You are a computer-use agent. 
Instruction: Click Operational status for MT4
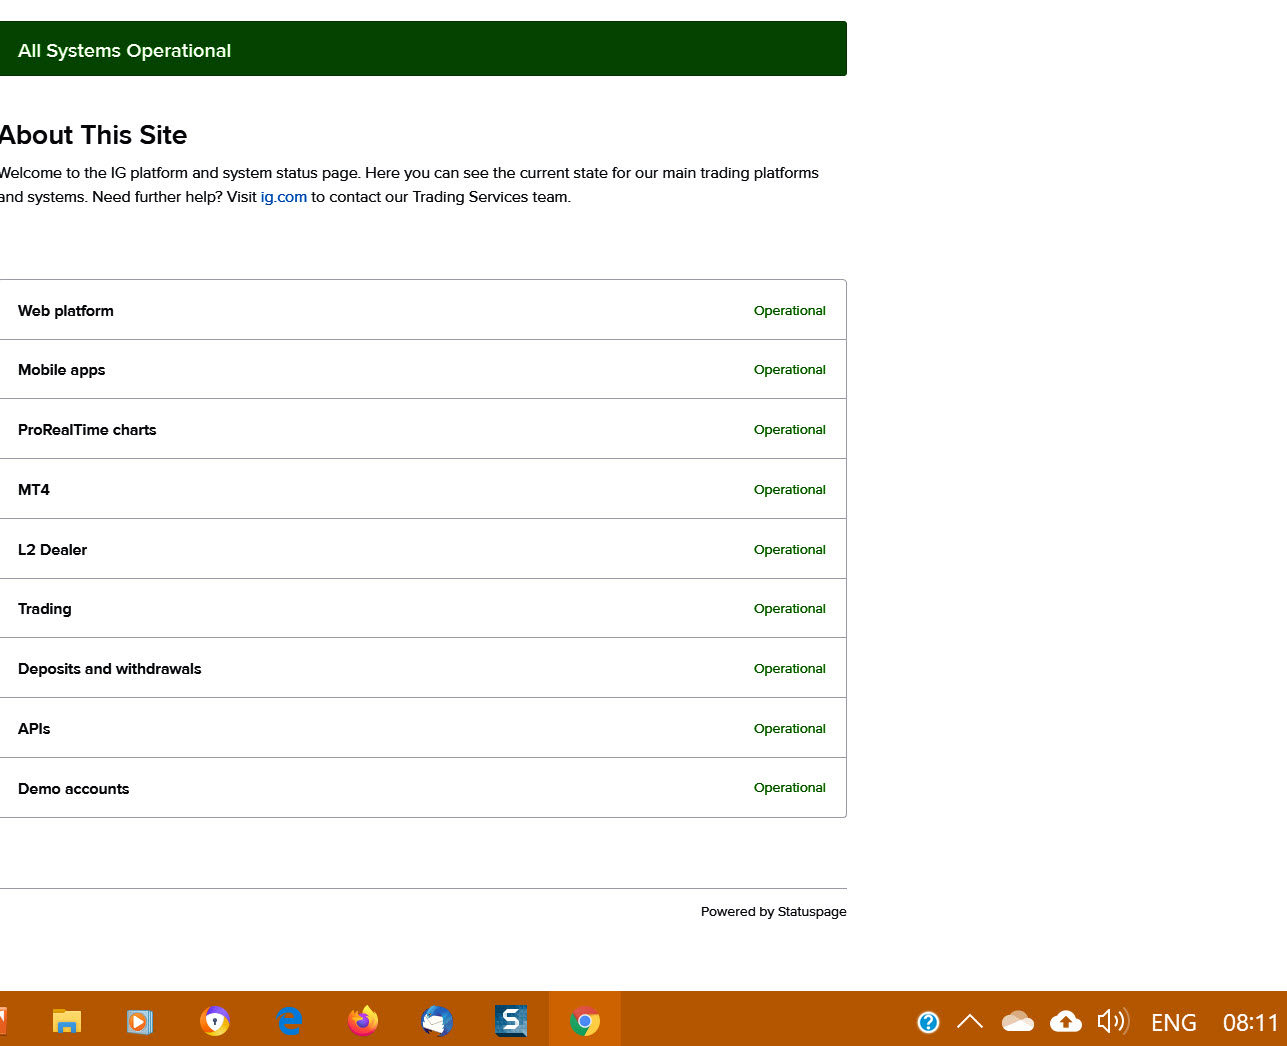(790, 490)
